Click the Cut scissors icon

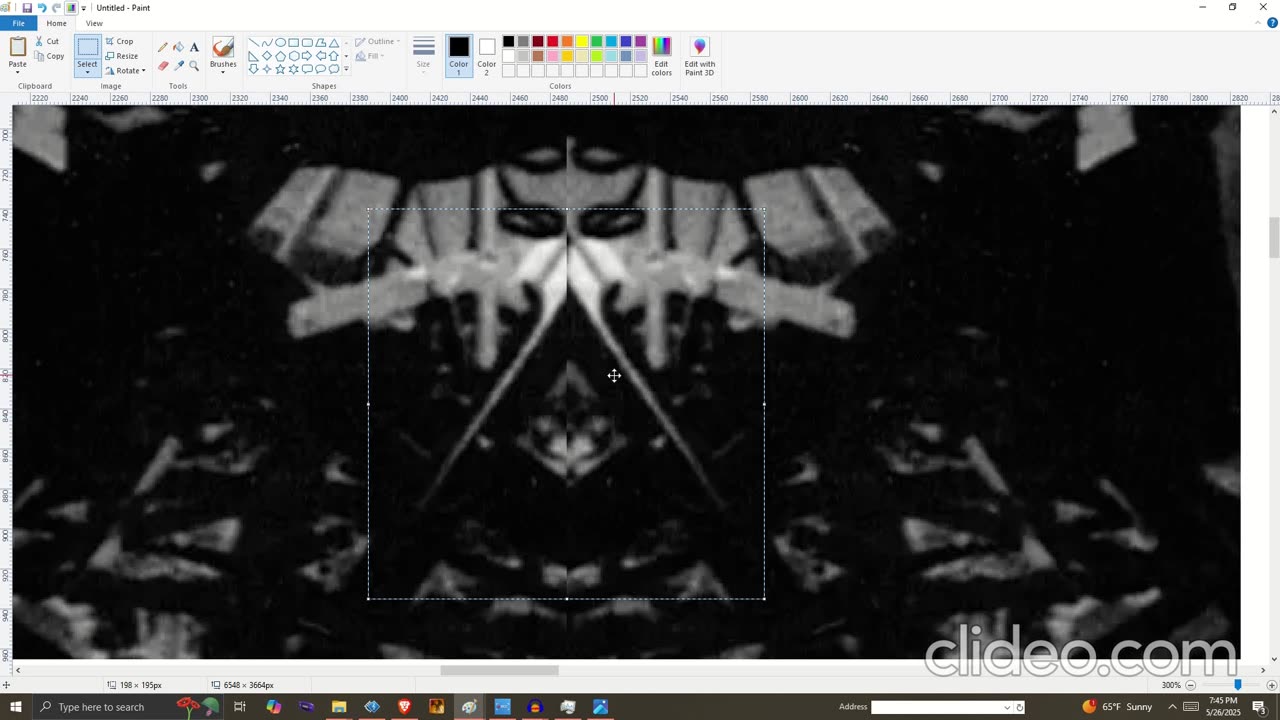click(x=39, y=41)
